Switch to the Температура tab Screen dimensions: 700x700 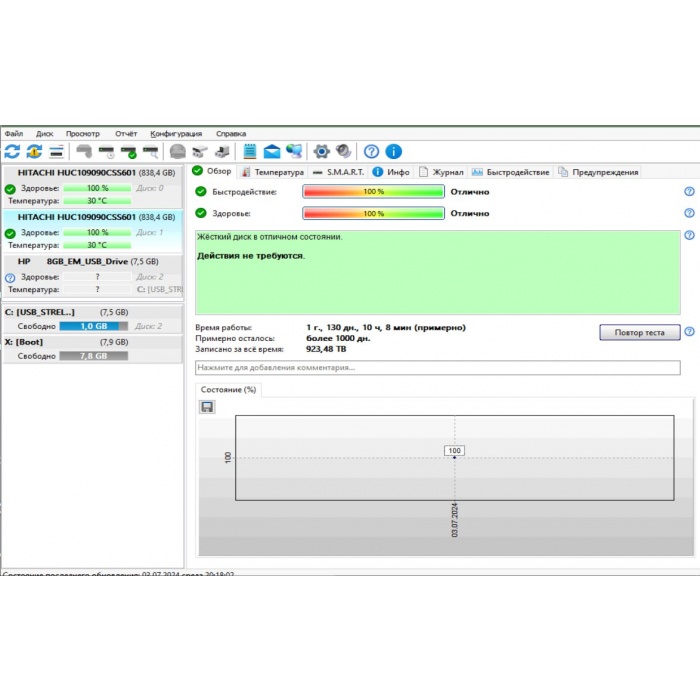(x=272, y=172)
